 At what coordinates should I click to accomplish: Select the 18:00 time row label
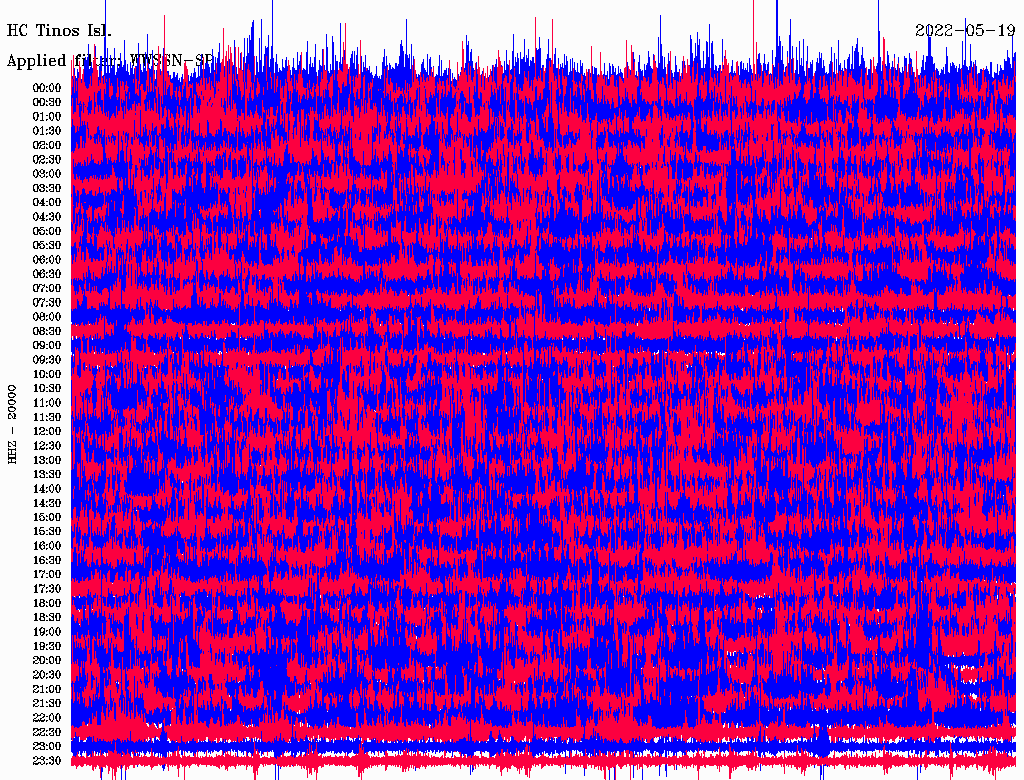point(47,603)
